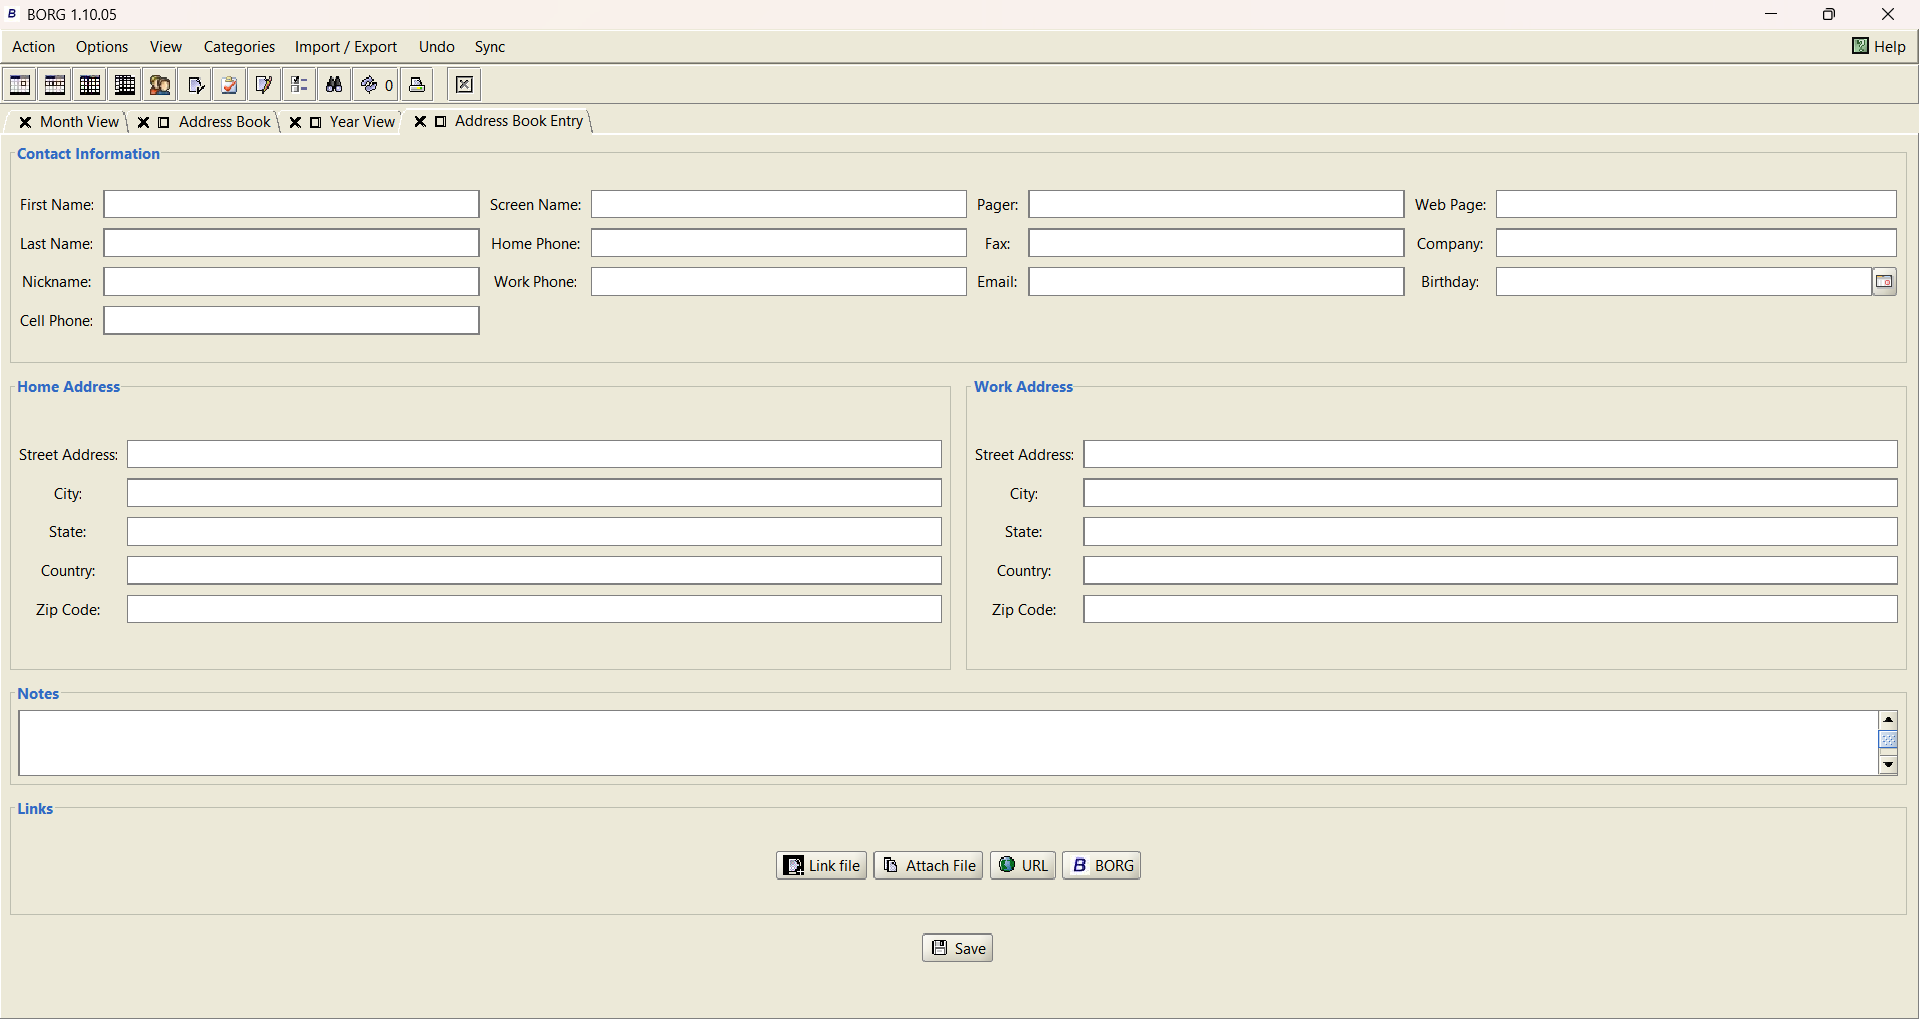Viewport: 1920px width, 1020px height.
Task: Click the binoculars search icon
Action: pos(334,85)
